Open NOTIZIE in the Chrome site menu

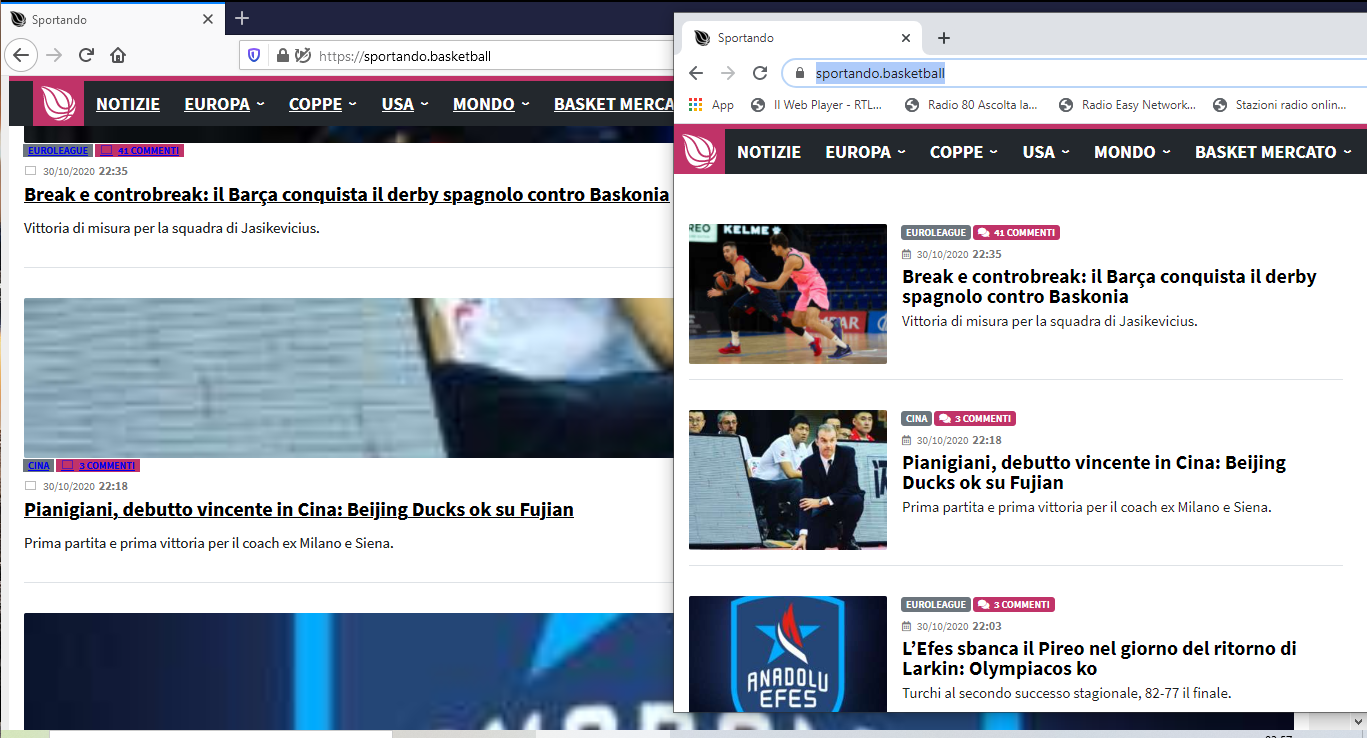769,152
